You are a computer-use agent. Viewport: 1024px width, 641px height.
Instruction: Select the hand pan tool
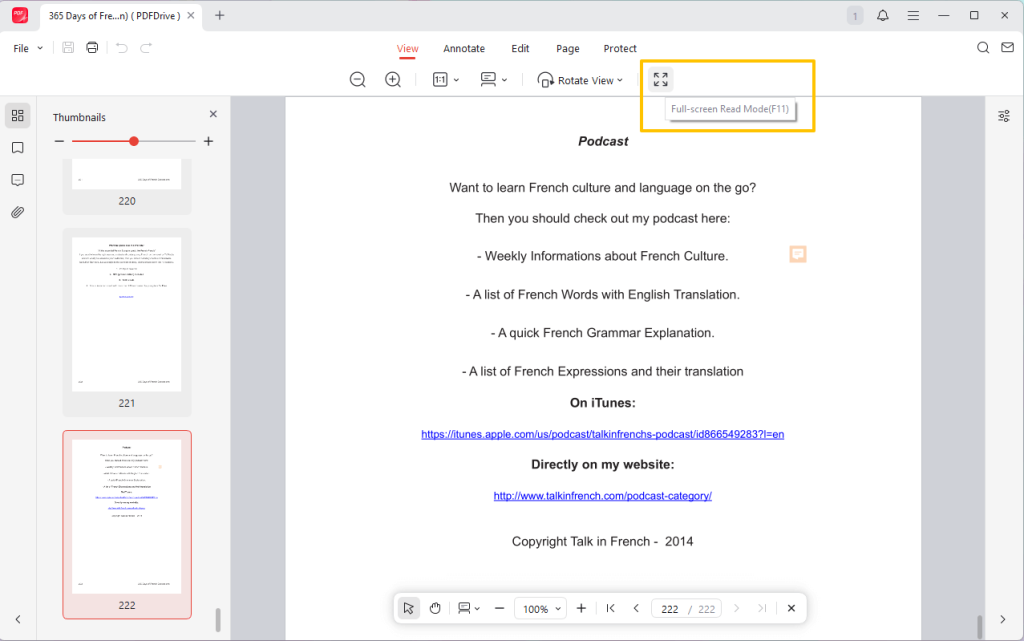click(435, 608)
